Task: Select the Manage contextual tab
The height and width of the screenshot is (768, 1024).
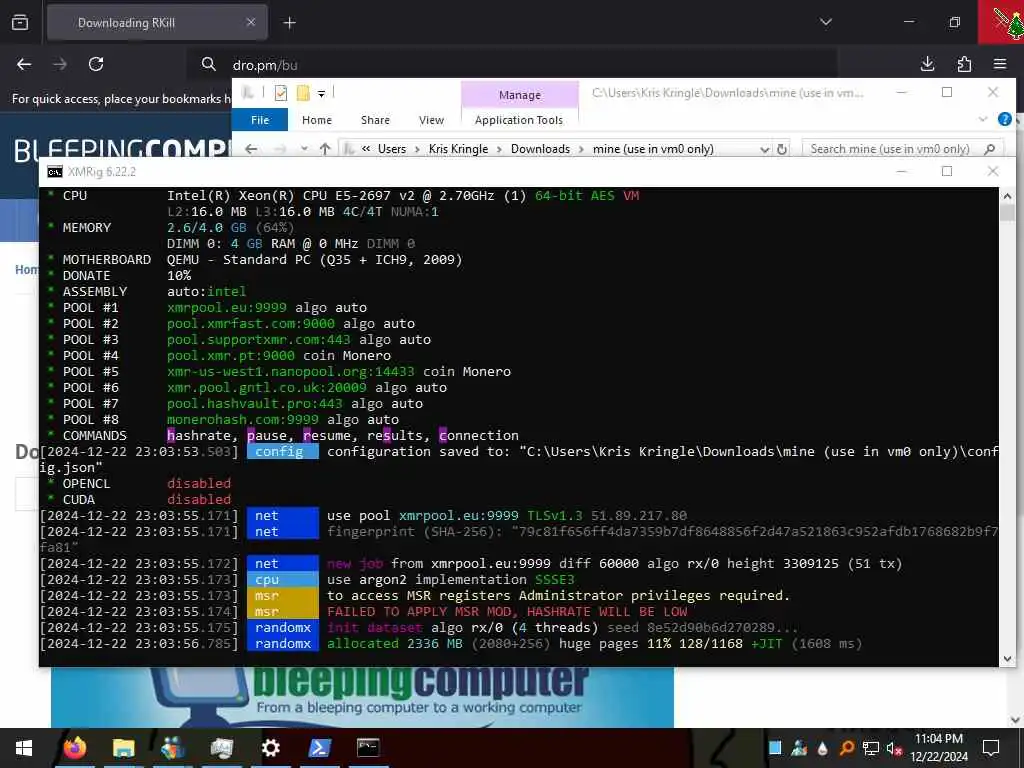Action: (520, 95)
